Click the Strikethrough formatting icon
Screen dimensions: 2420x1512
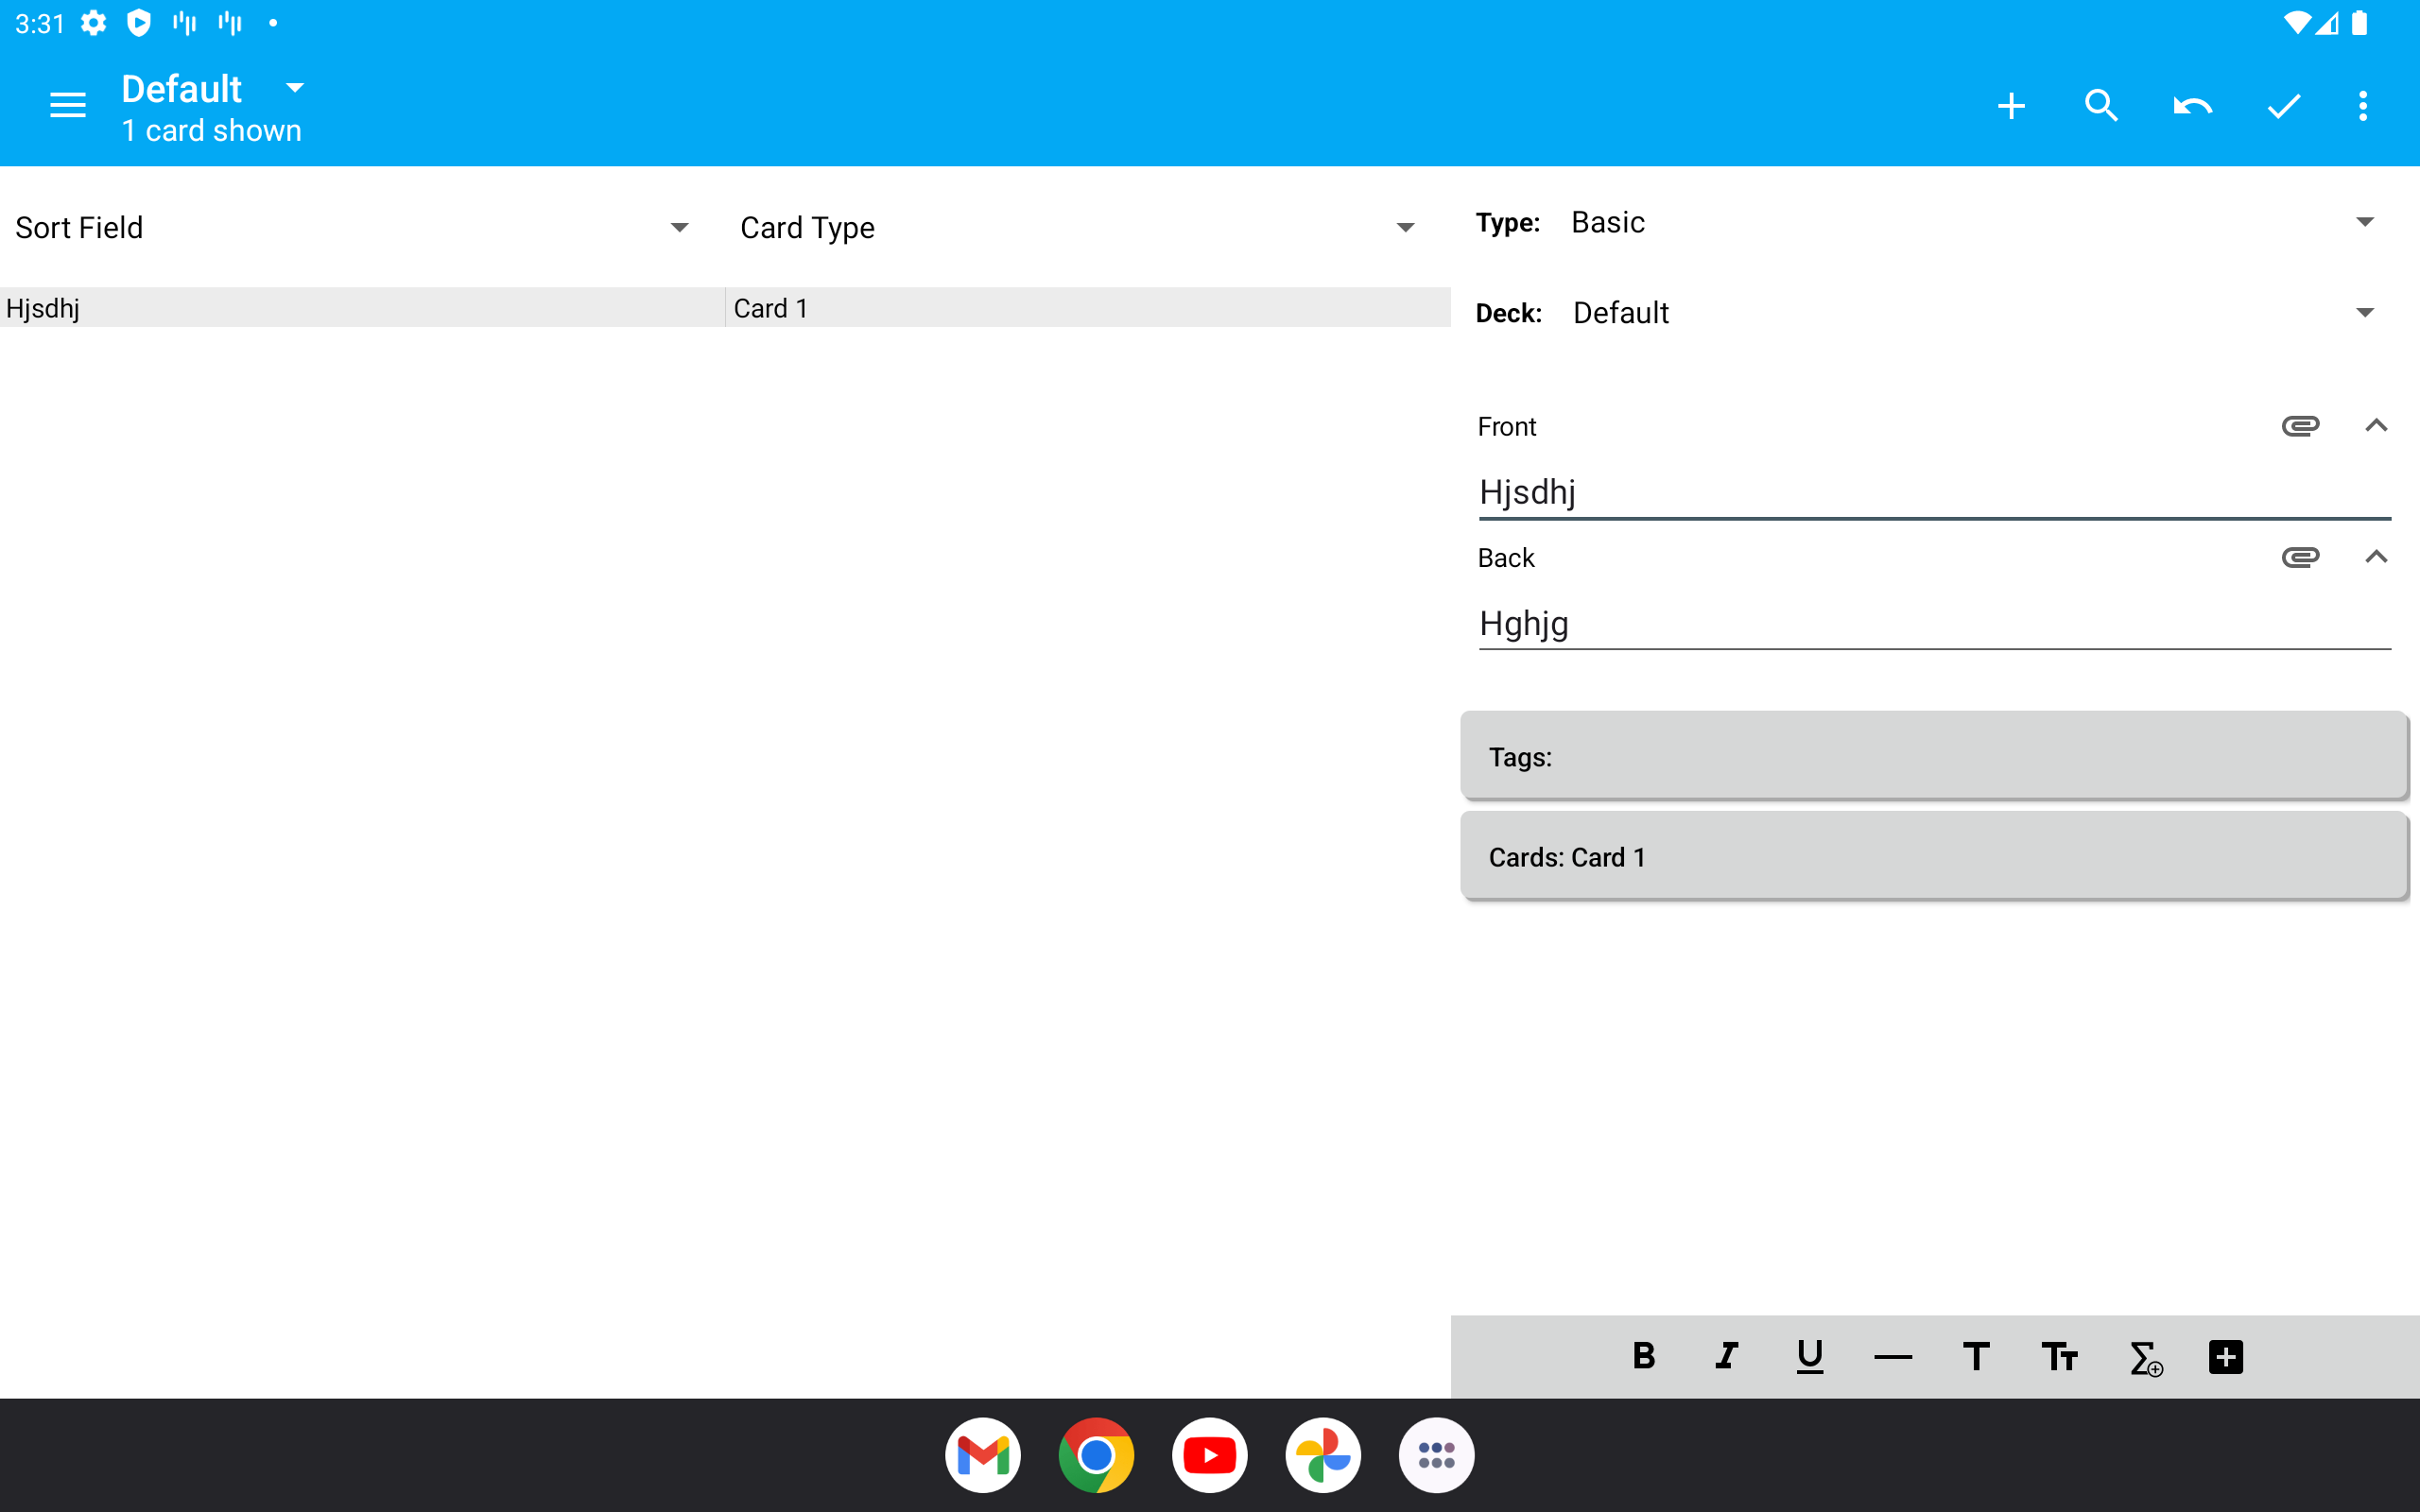(1893, 1355)
